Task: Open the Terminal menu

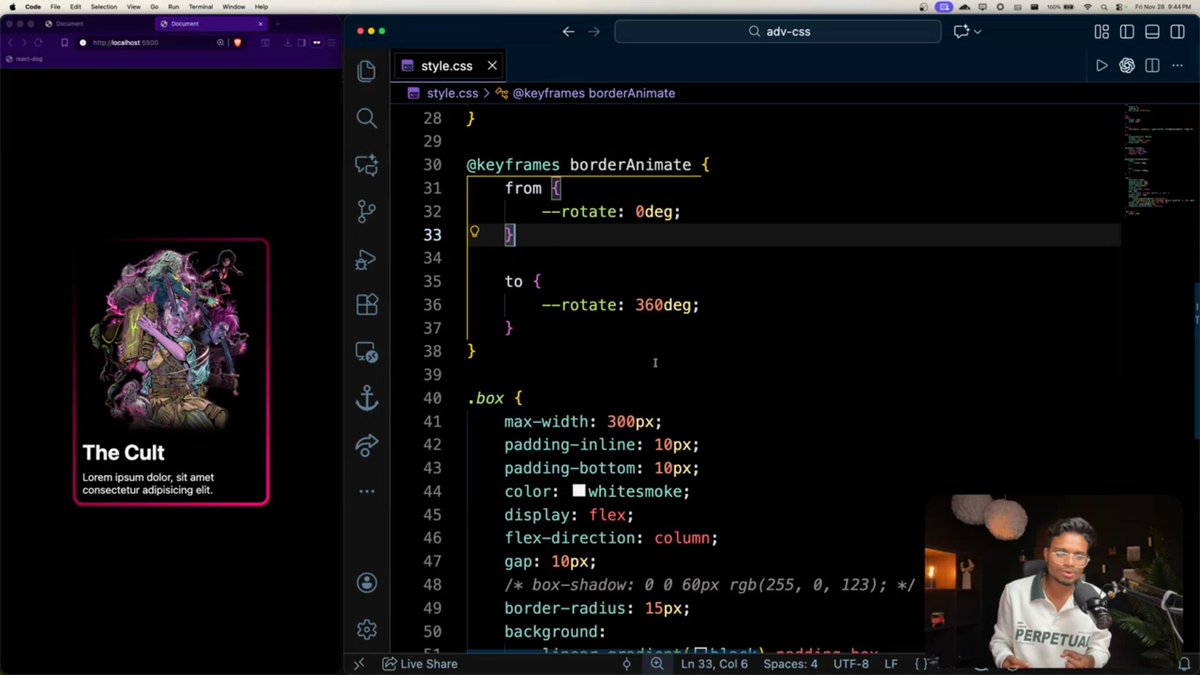Action: coord(201,7)
